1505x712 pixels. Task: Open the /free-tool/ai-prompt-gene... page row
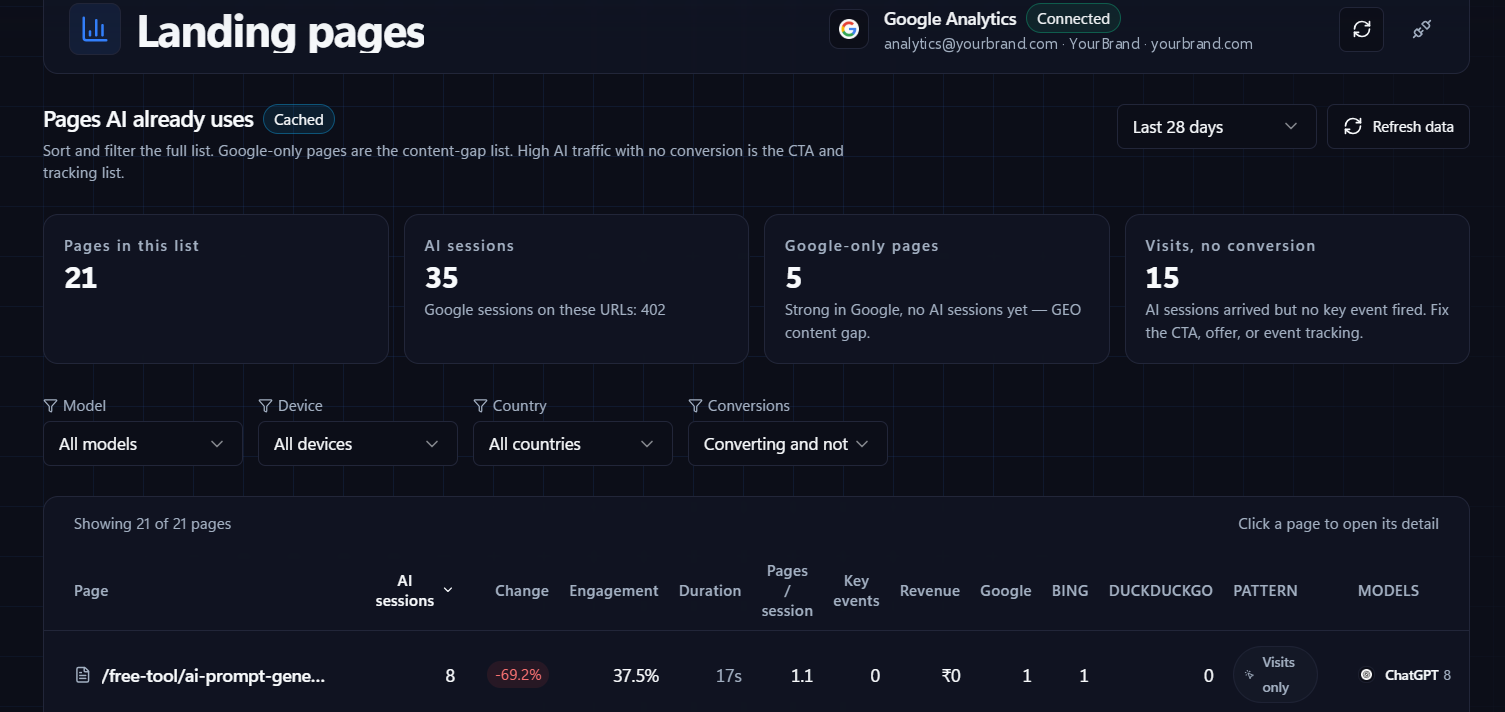(x=756, y=675)
